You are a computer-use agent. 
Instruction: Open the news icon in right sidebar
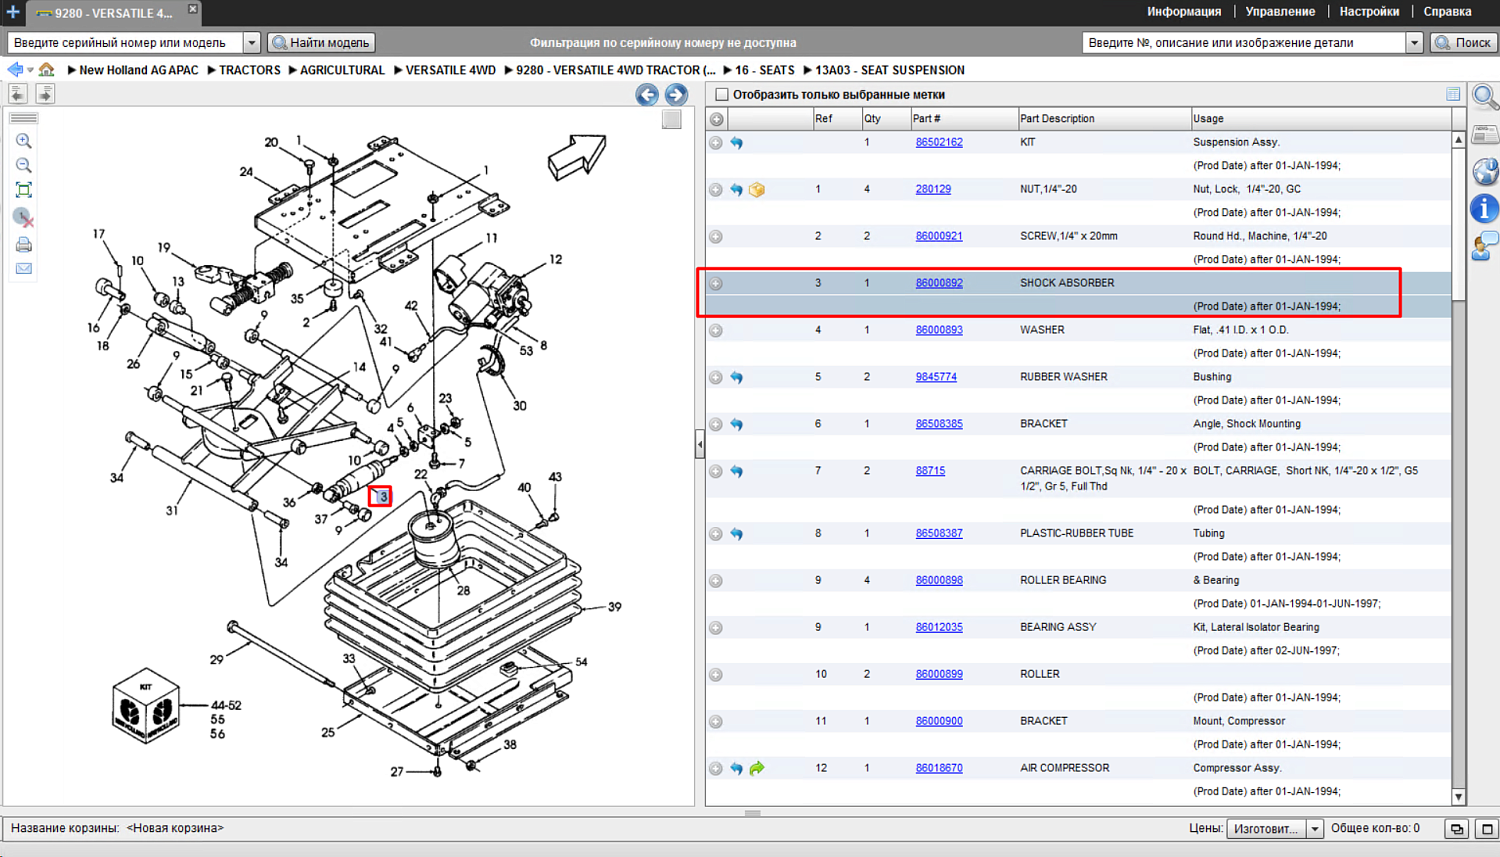coord(1485,135)
